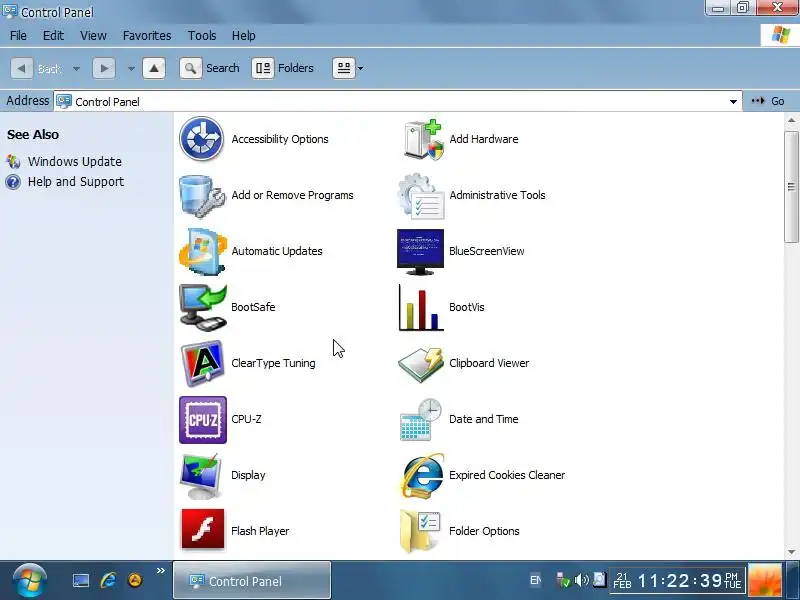Open the File menu
Viewport: 800px width, 600px height.
[x=18, y=36]
